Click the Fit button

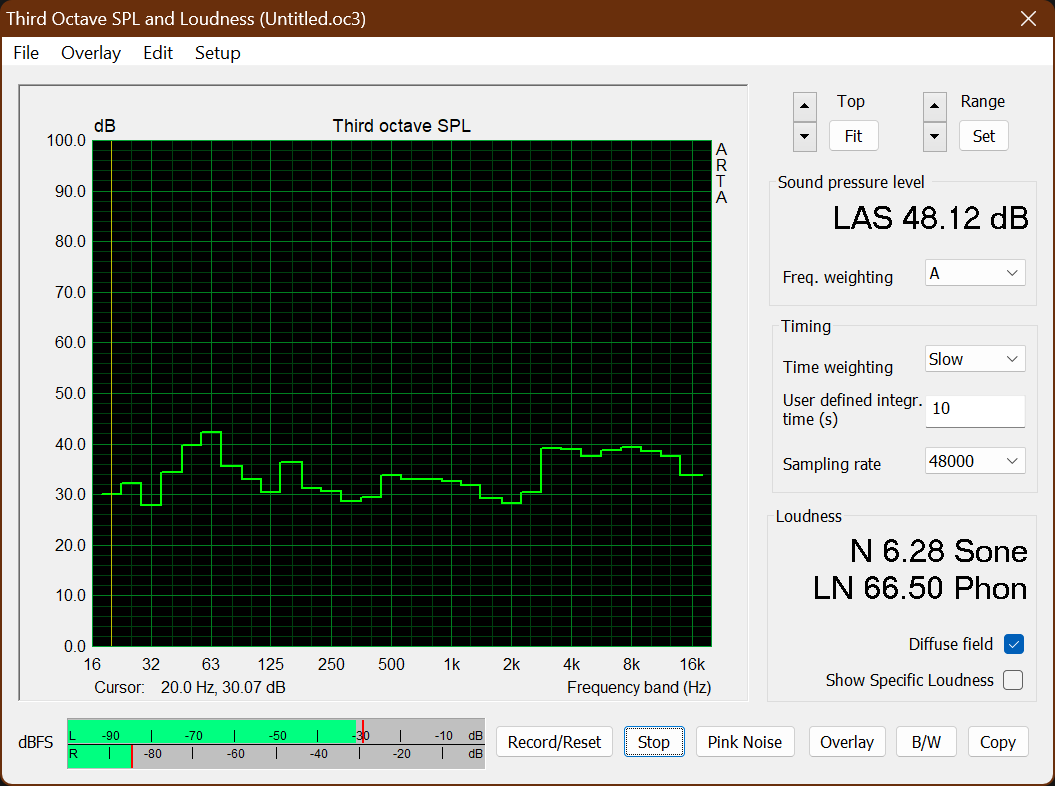853,136
